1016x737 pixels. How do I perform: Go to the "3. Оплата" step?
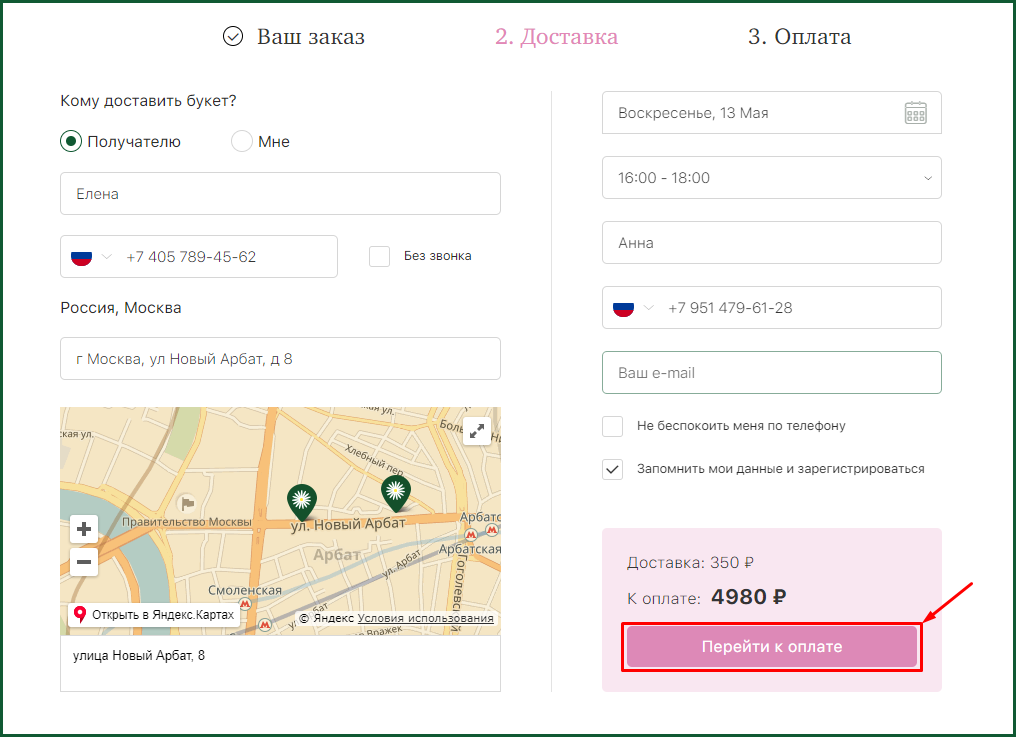(799, 38)
